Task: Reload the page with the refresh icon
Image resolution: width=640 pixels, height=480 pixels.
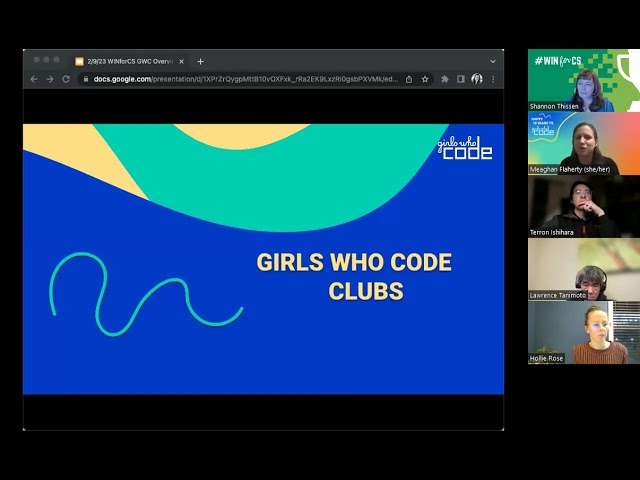Action: [x=66, y=79]
